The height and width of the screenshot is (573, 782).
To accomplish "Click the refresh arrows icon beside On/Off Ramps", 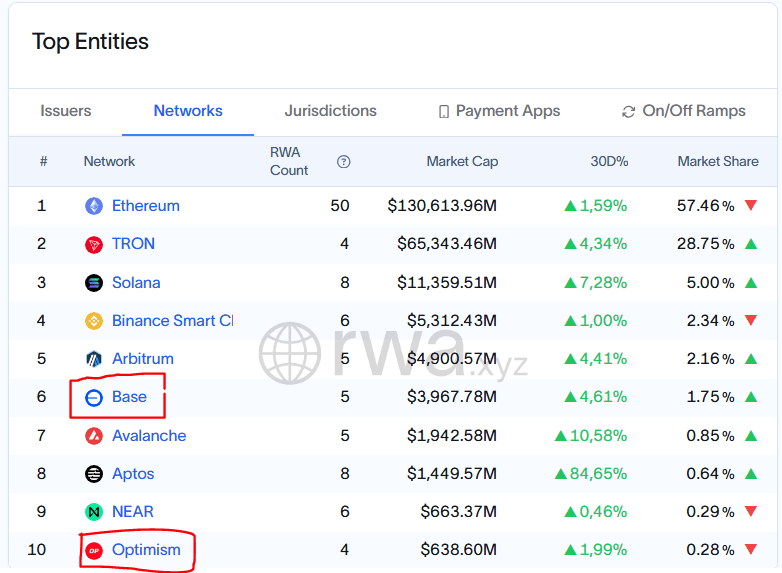I will tap(628, 112).
